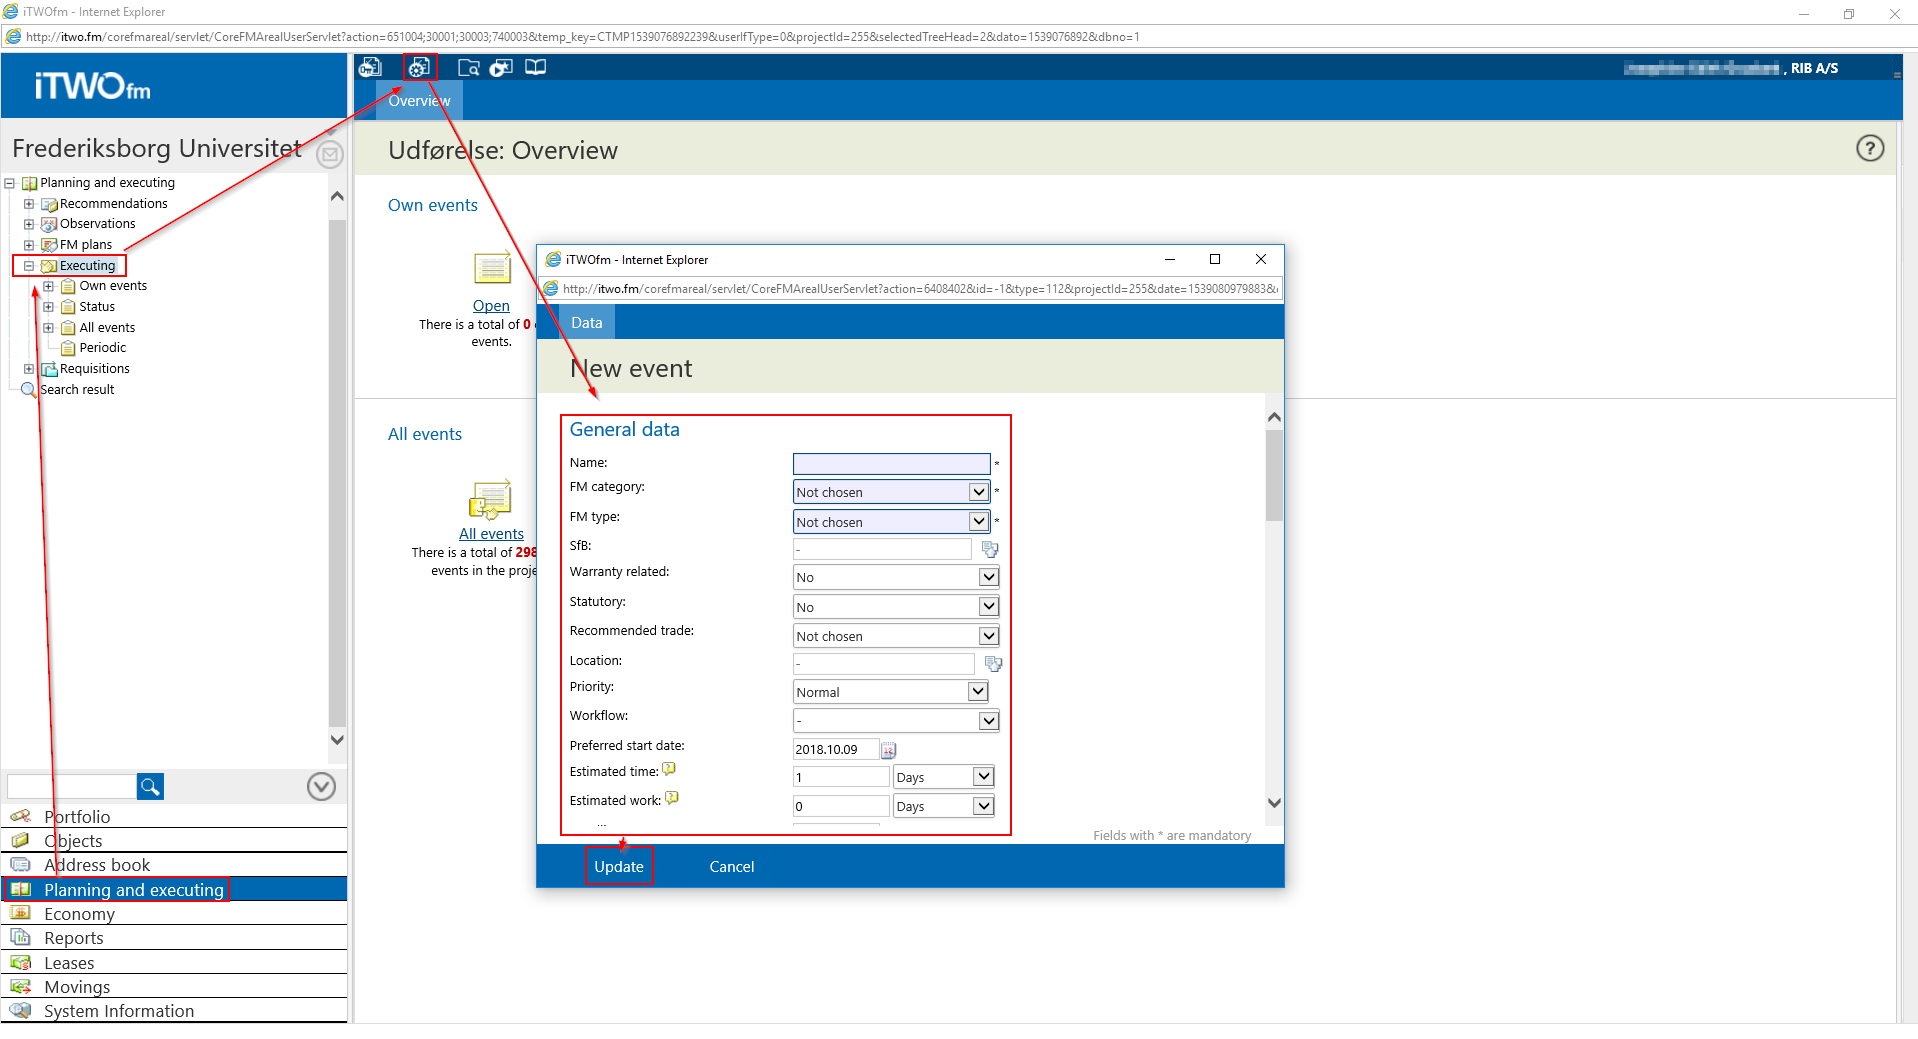Expand the Requisitions tree node
Screen dimensions: 1918x1039
tap(29, 369)
